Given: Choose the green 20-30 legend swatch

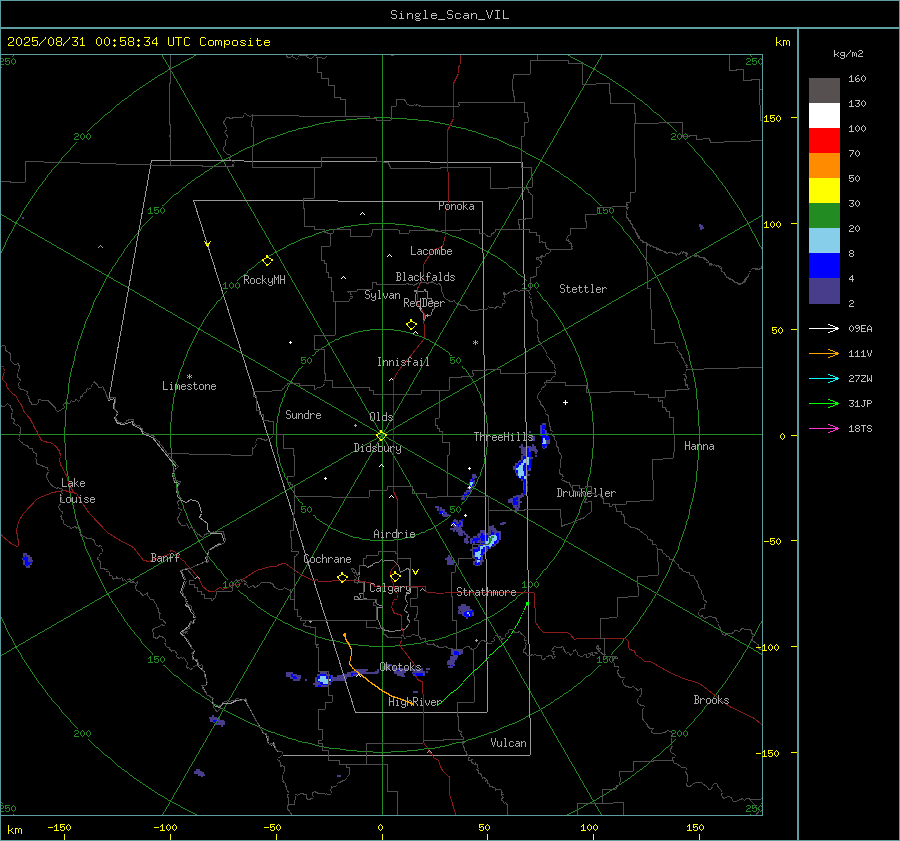Looking at the screenshot, I should (824, 216).
